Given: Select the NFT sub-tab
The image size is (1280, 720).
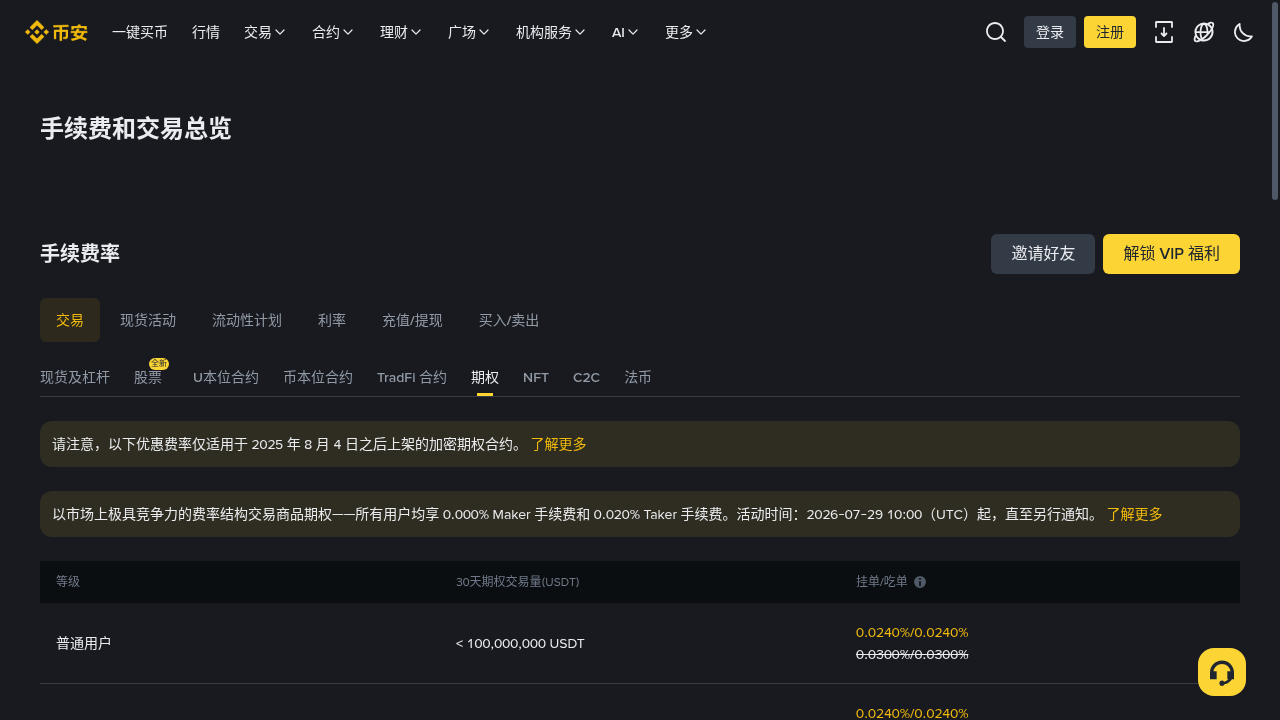Looking at the screenshot, I should point(536,377).
